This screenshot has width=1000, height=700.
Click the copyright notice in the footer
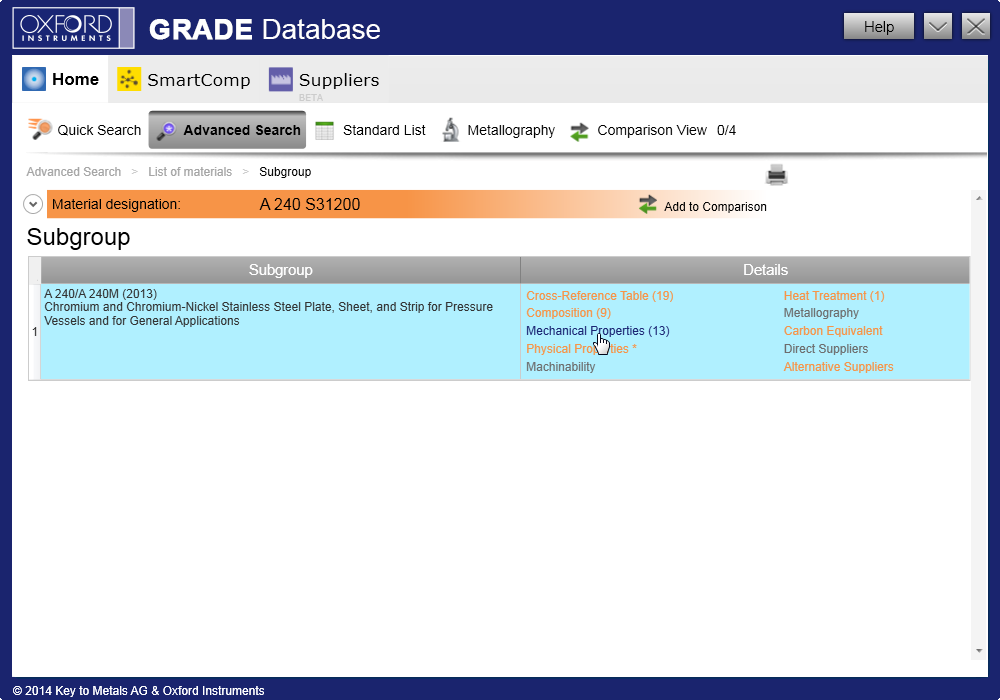click(x=138, y=690)
